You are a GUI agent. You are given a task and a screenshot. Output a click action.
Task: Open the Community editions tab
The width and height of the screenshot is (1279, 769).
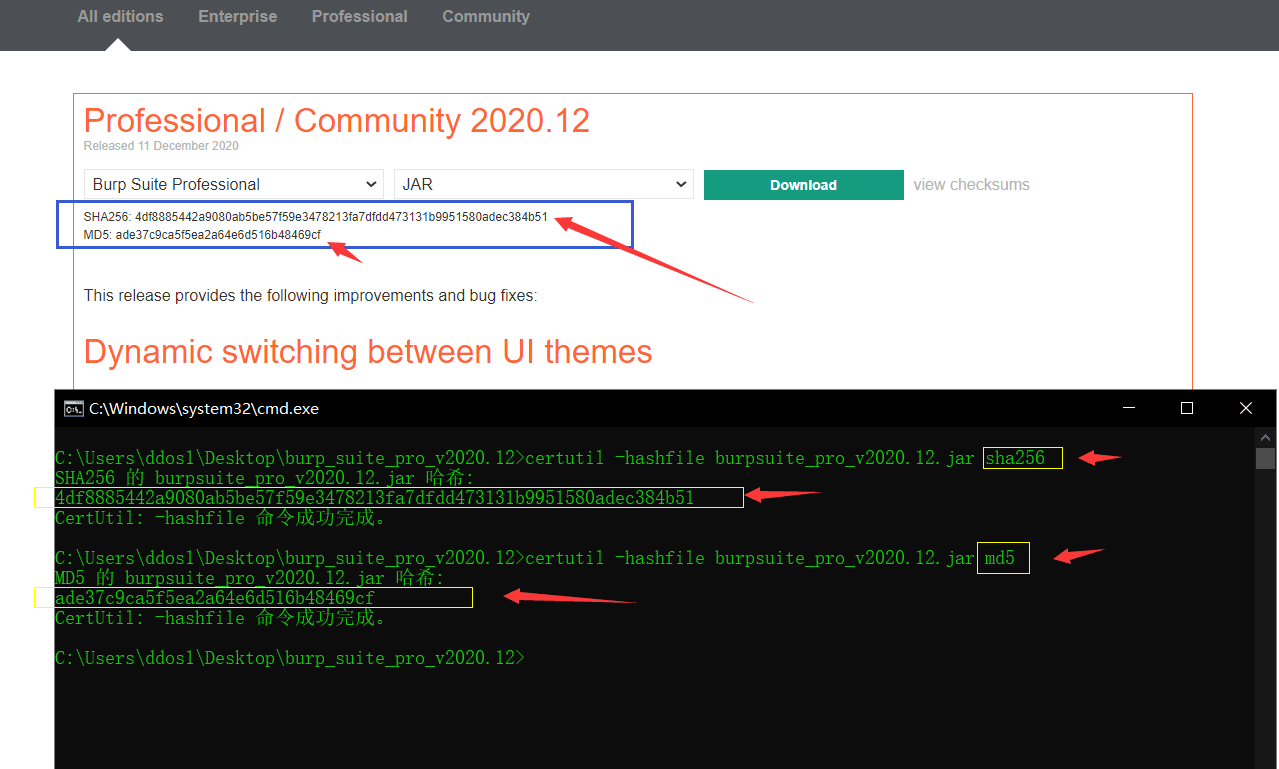pos(486,16)
